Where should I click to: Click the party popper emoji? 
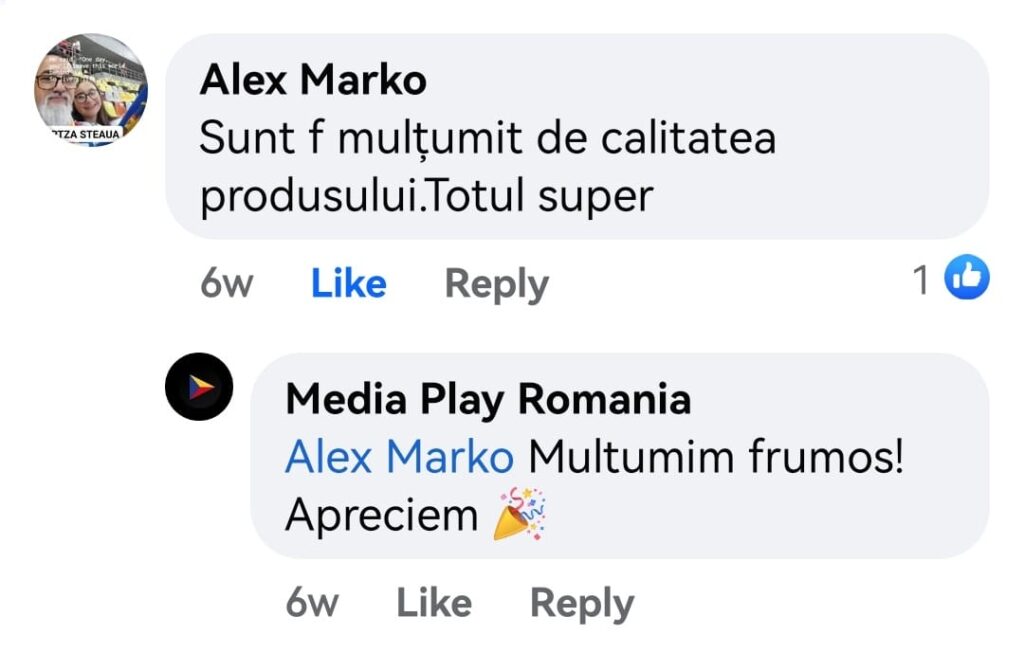520,514
